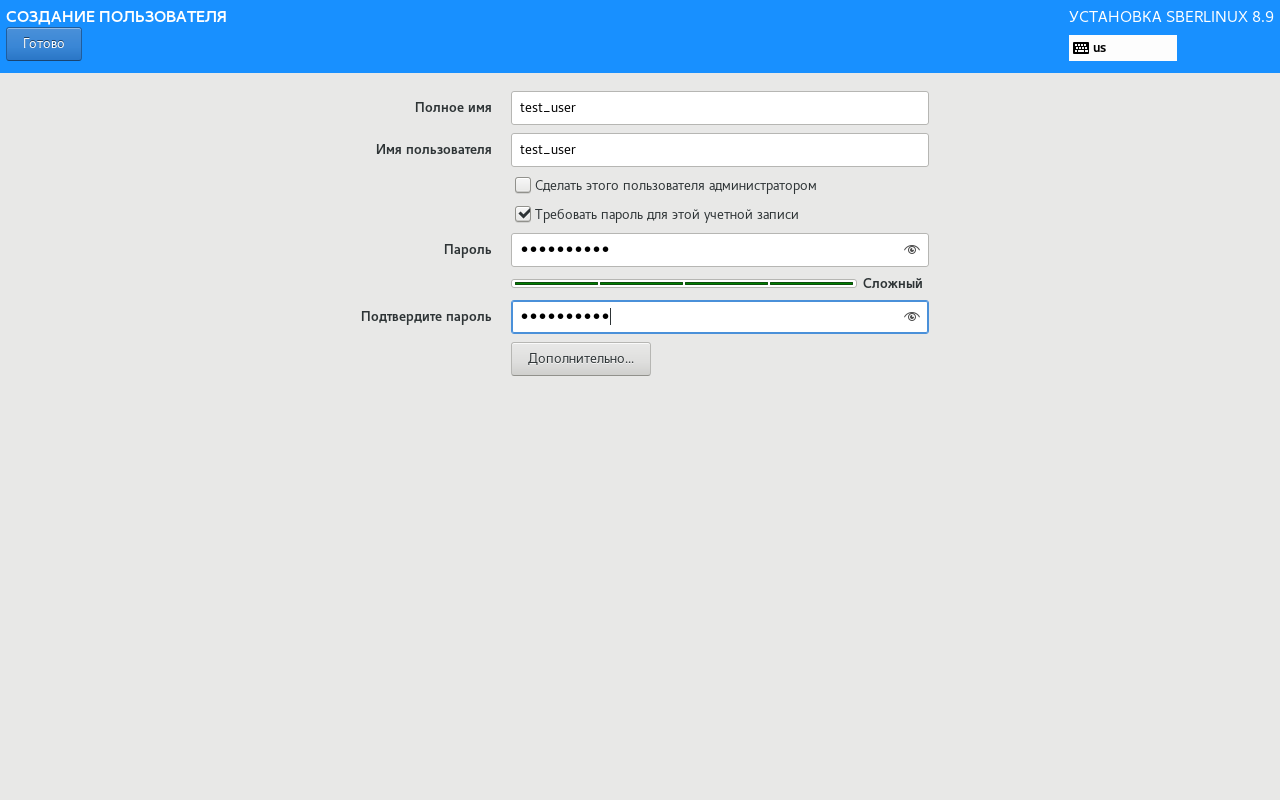This screenshot has height=800, width=1280.
Task: Click the Готово button
Action: (44, 44)
